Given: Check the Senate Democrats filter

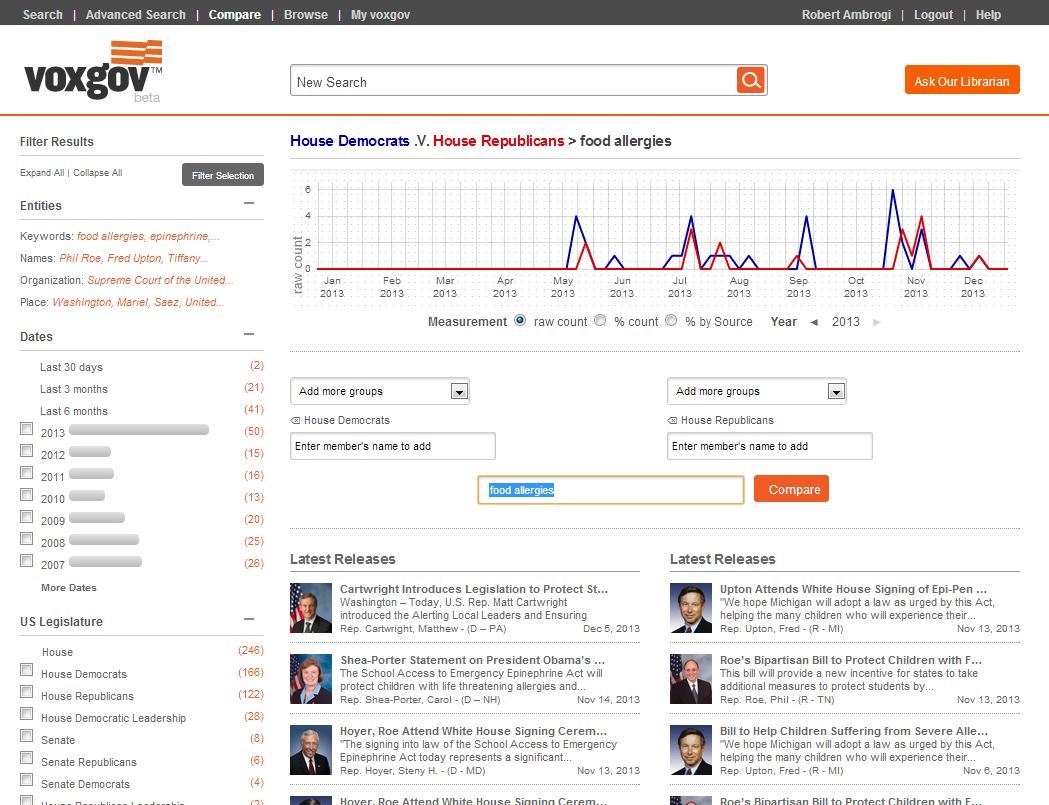Looking at the screenshot, I should point(27,780).
